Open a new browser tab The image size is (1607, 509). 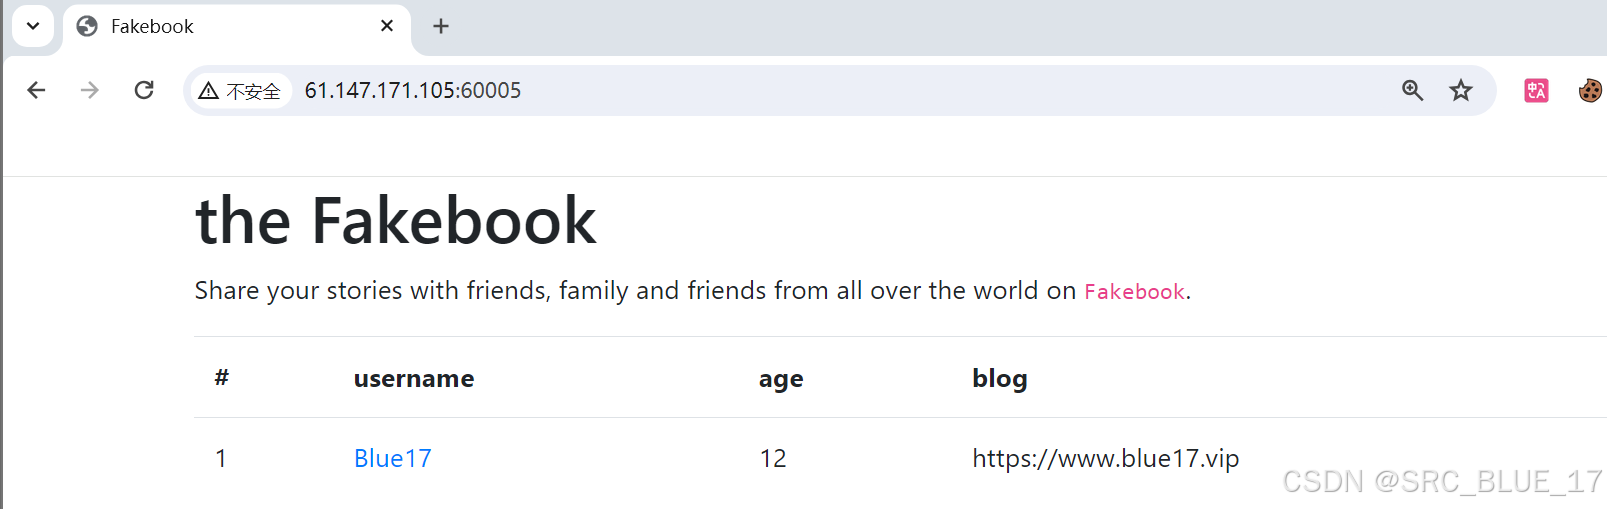pyautogui.click(x=441, y=26)
